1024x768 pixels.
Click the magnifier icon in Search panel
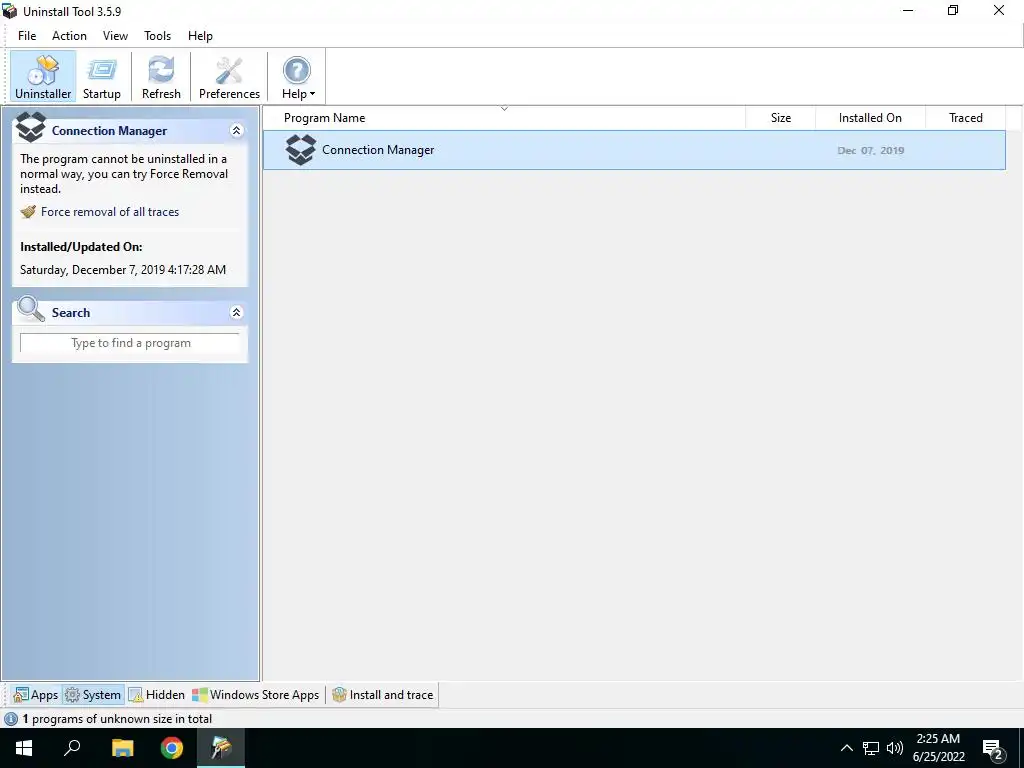(31, 310)
